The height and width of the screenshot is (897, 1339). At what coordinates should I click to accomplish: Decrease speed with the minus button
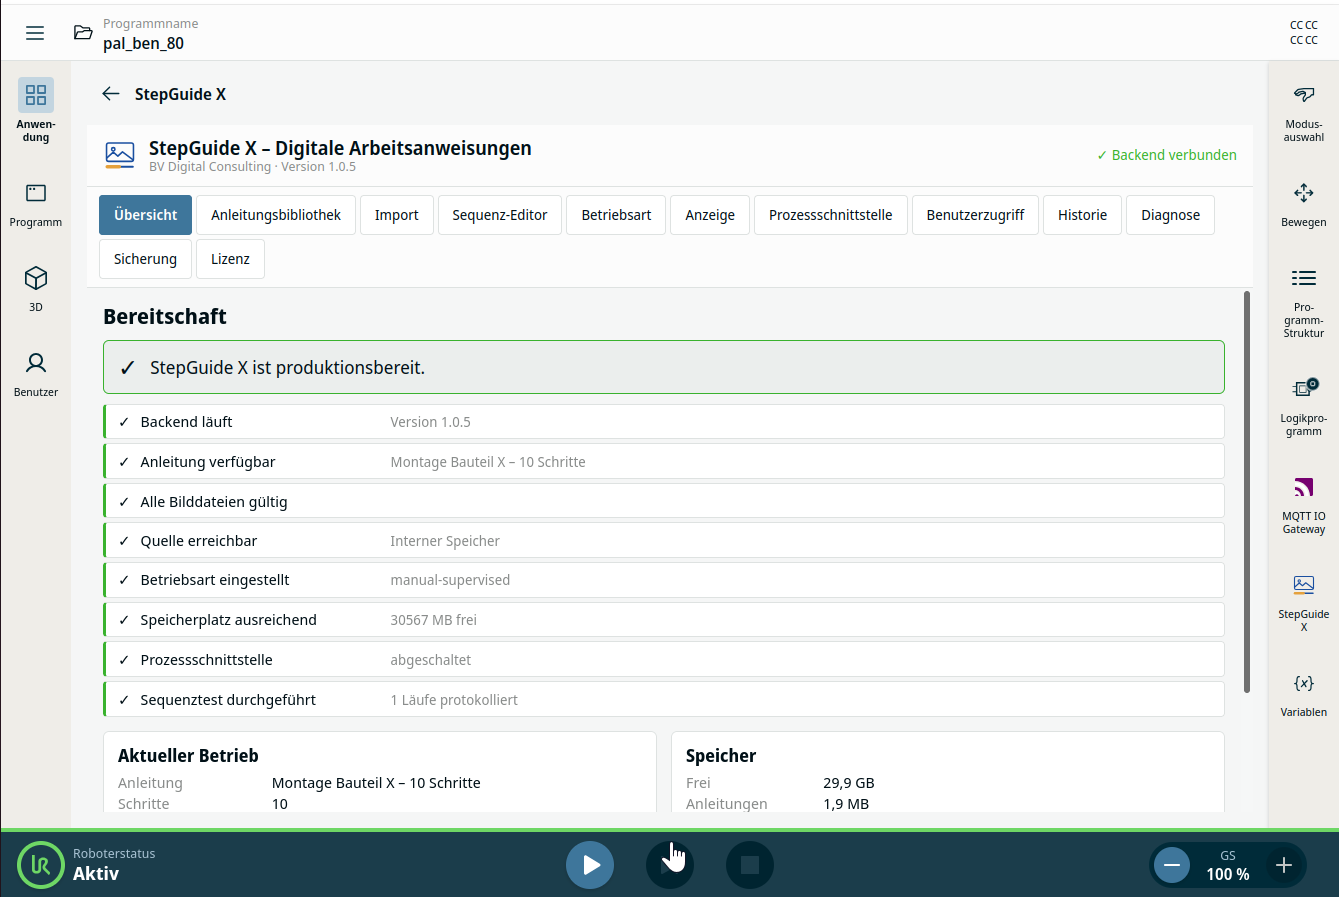click(1172, 865)
